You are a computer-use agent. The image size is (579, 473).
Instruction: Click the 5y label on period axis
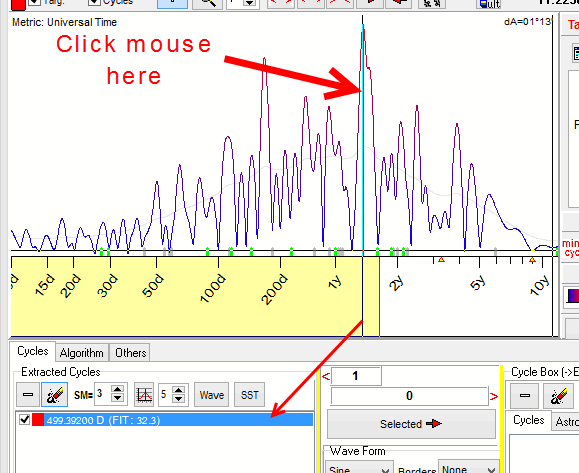point(478,283)
